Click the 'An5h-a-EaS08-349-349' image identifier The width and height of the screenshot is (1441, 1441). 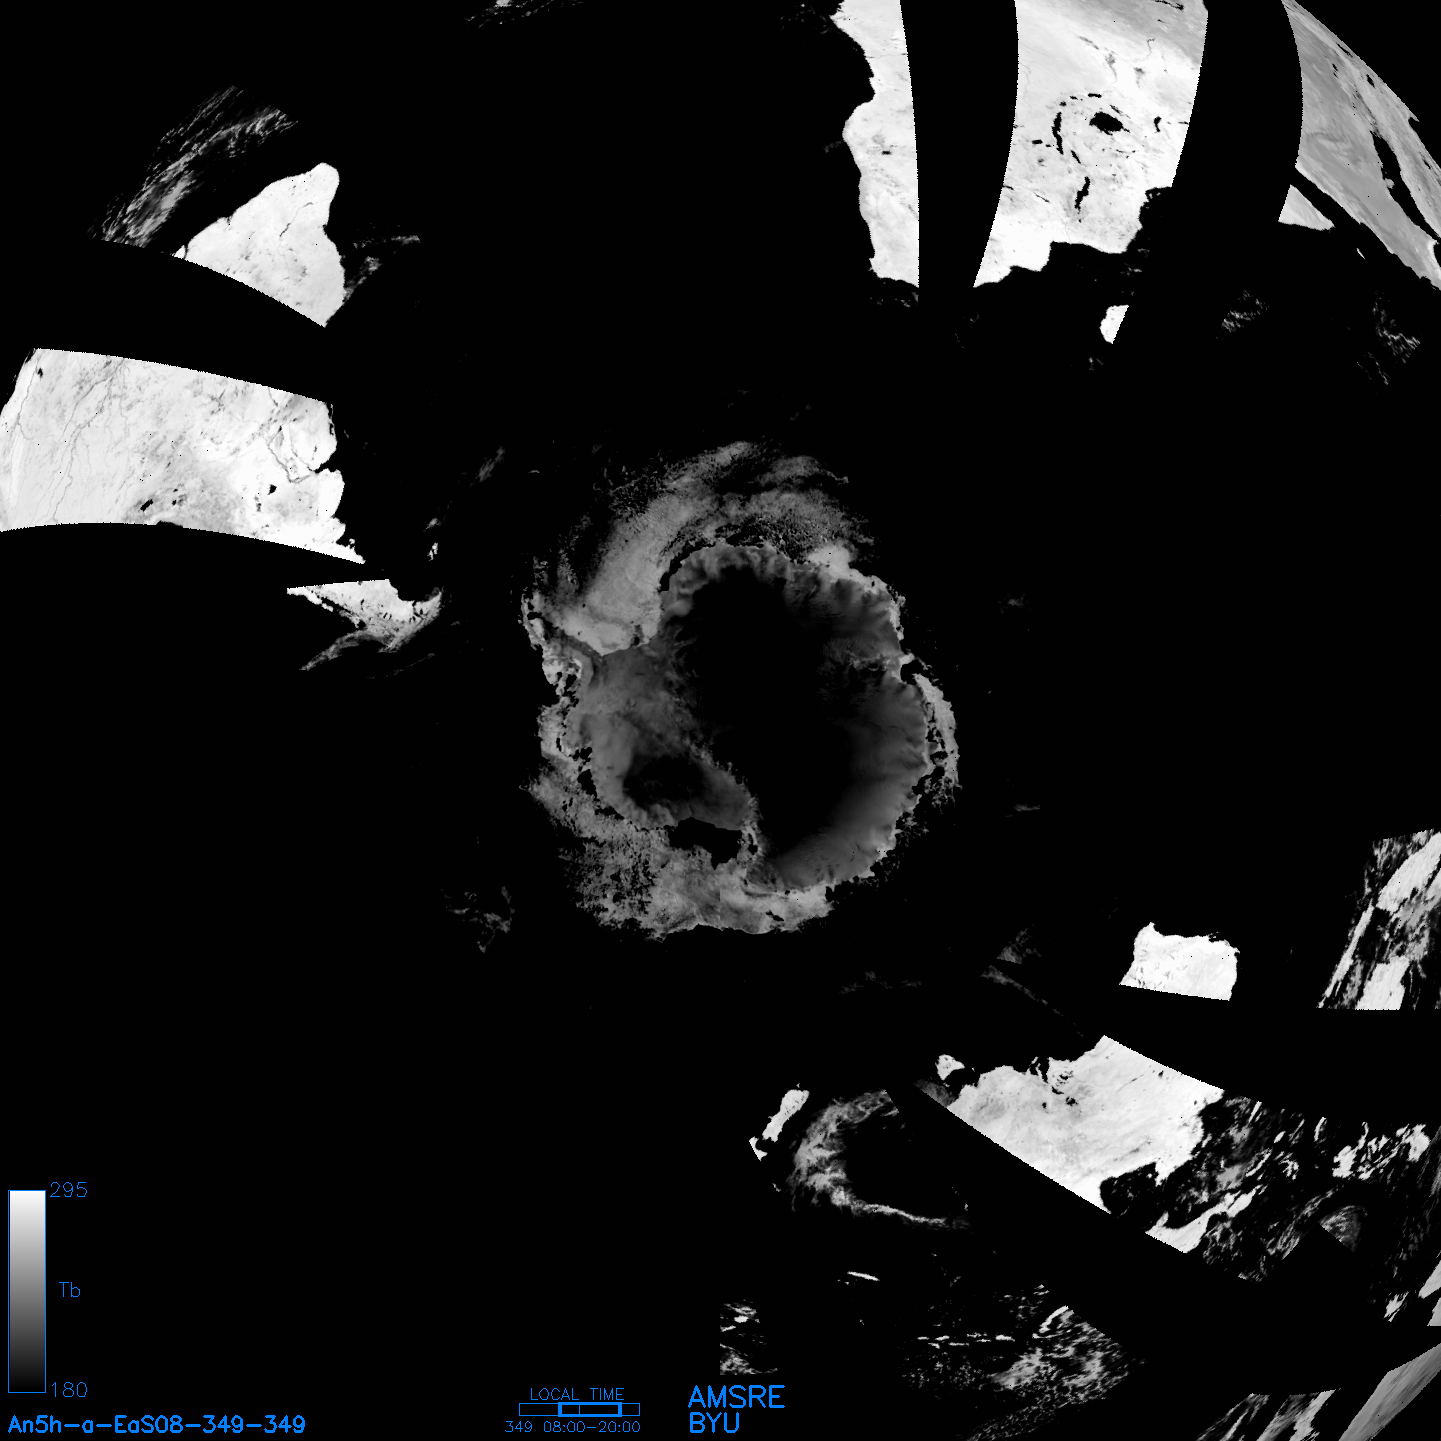pos(157,1424)
